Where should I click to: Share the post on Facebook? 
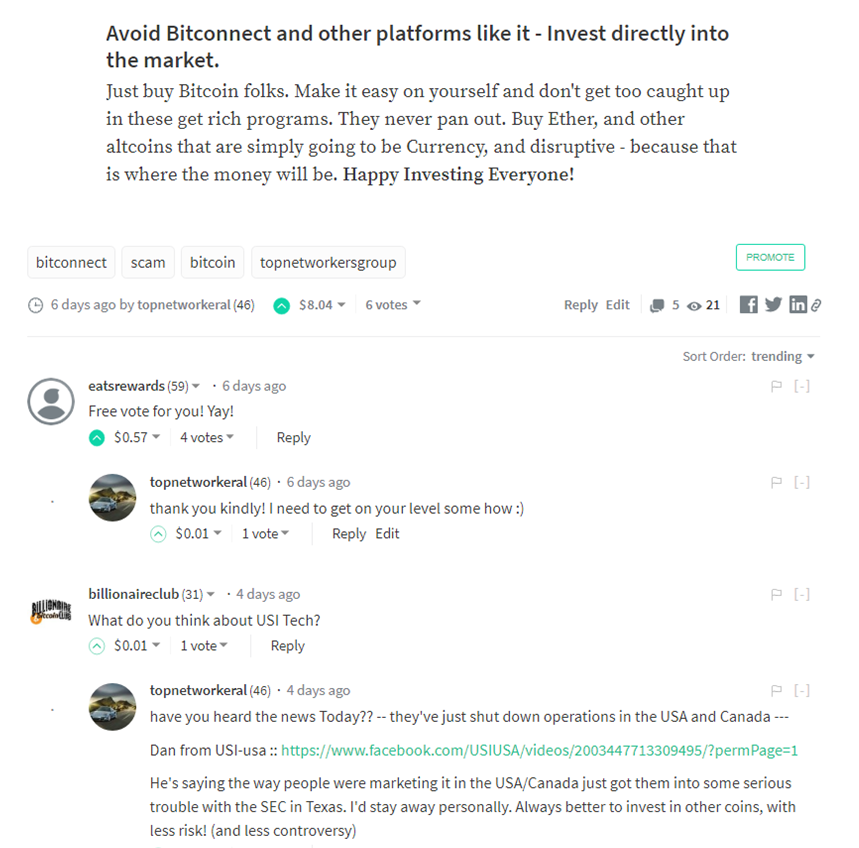pos(748,305)
